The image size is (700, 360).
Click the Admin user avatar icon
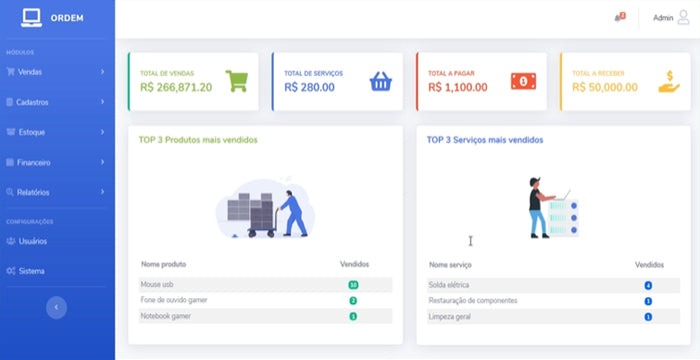(x=683, y=17)
